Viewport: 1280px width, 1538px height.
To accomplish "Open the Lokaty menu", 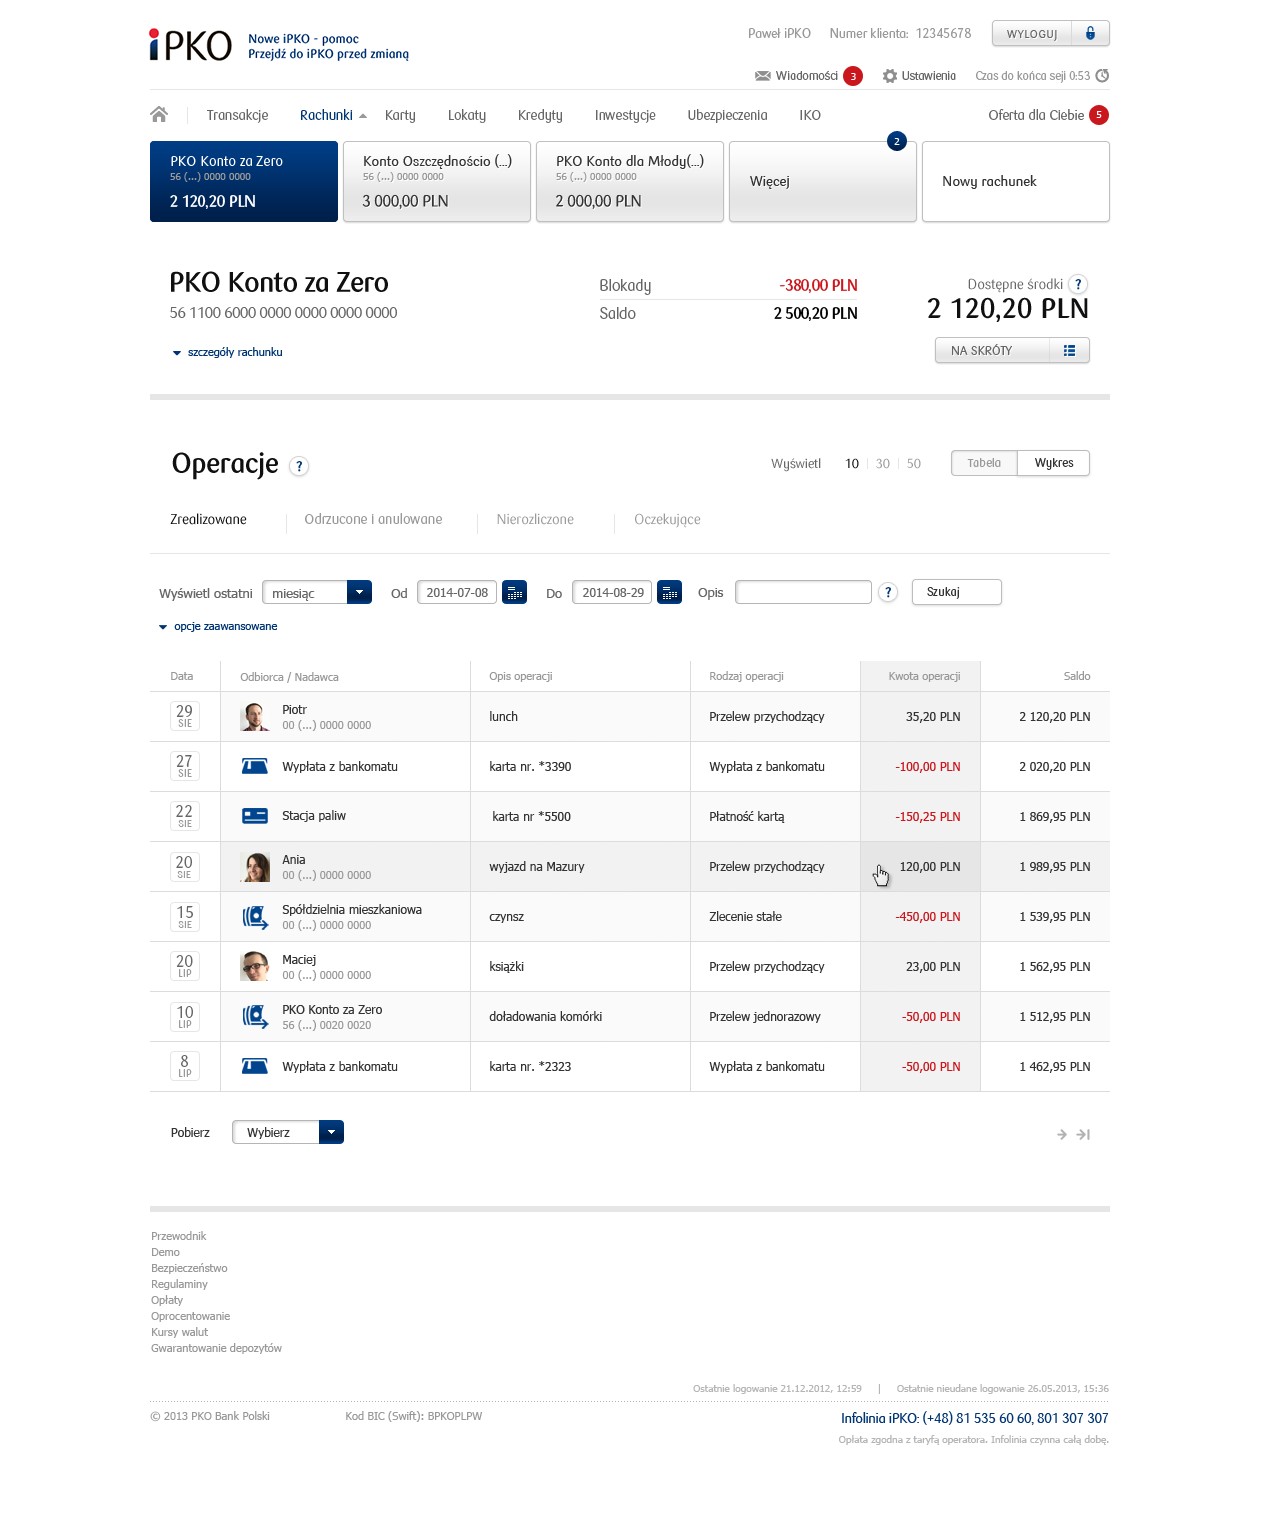I will pos(467,115).
